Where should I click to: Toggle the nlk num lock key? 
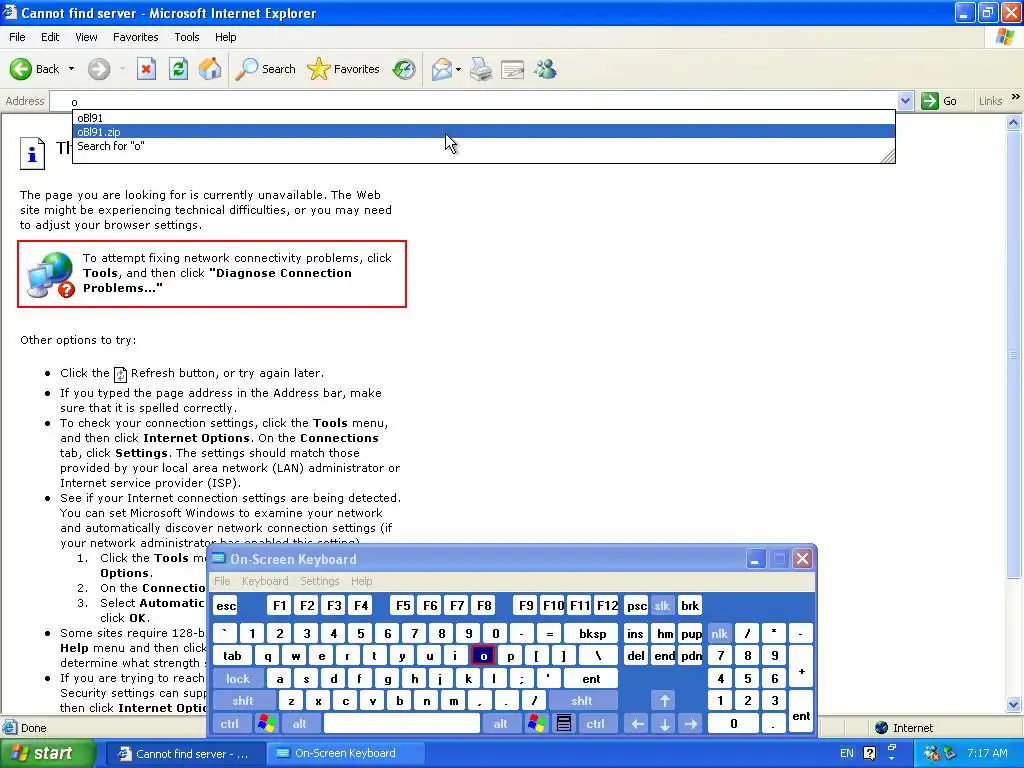coord(719,633)
